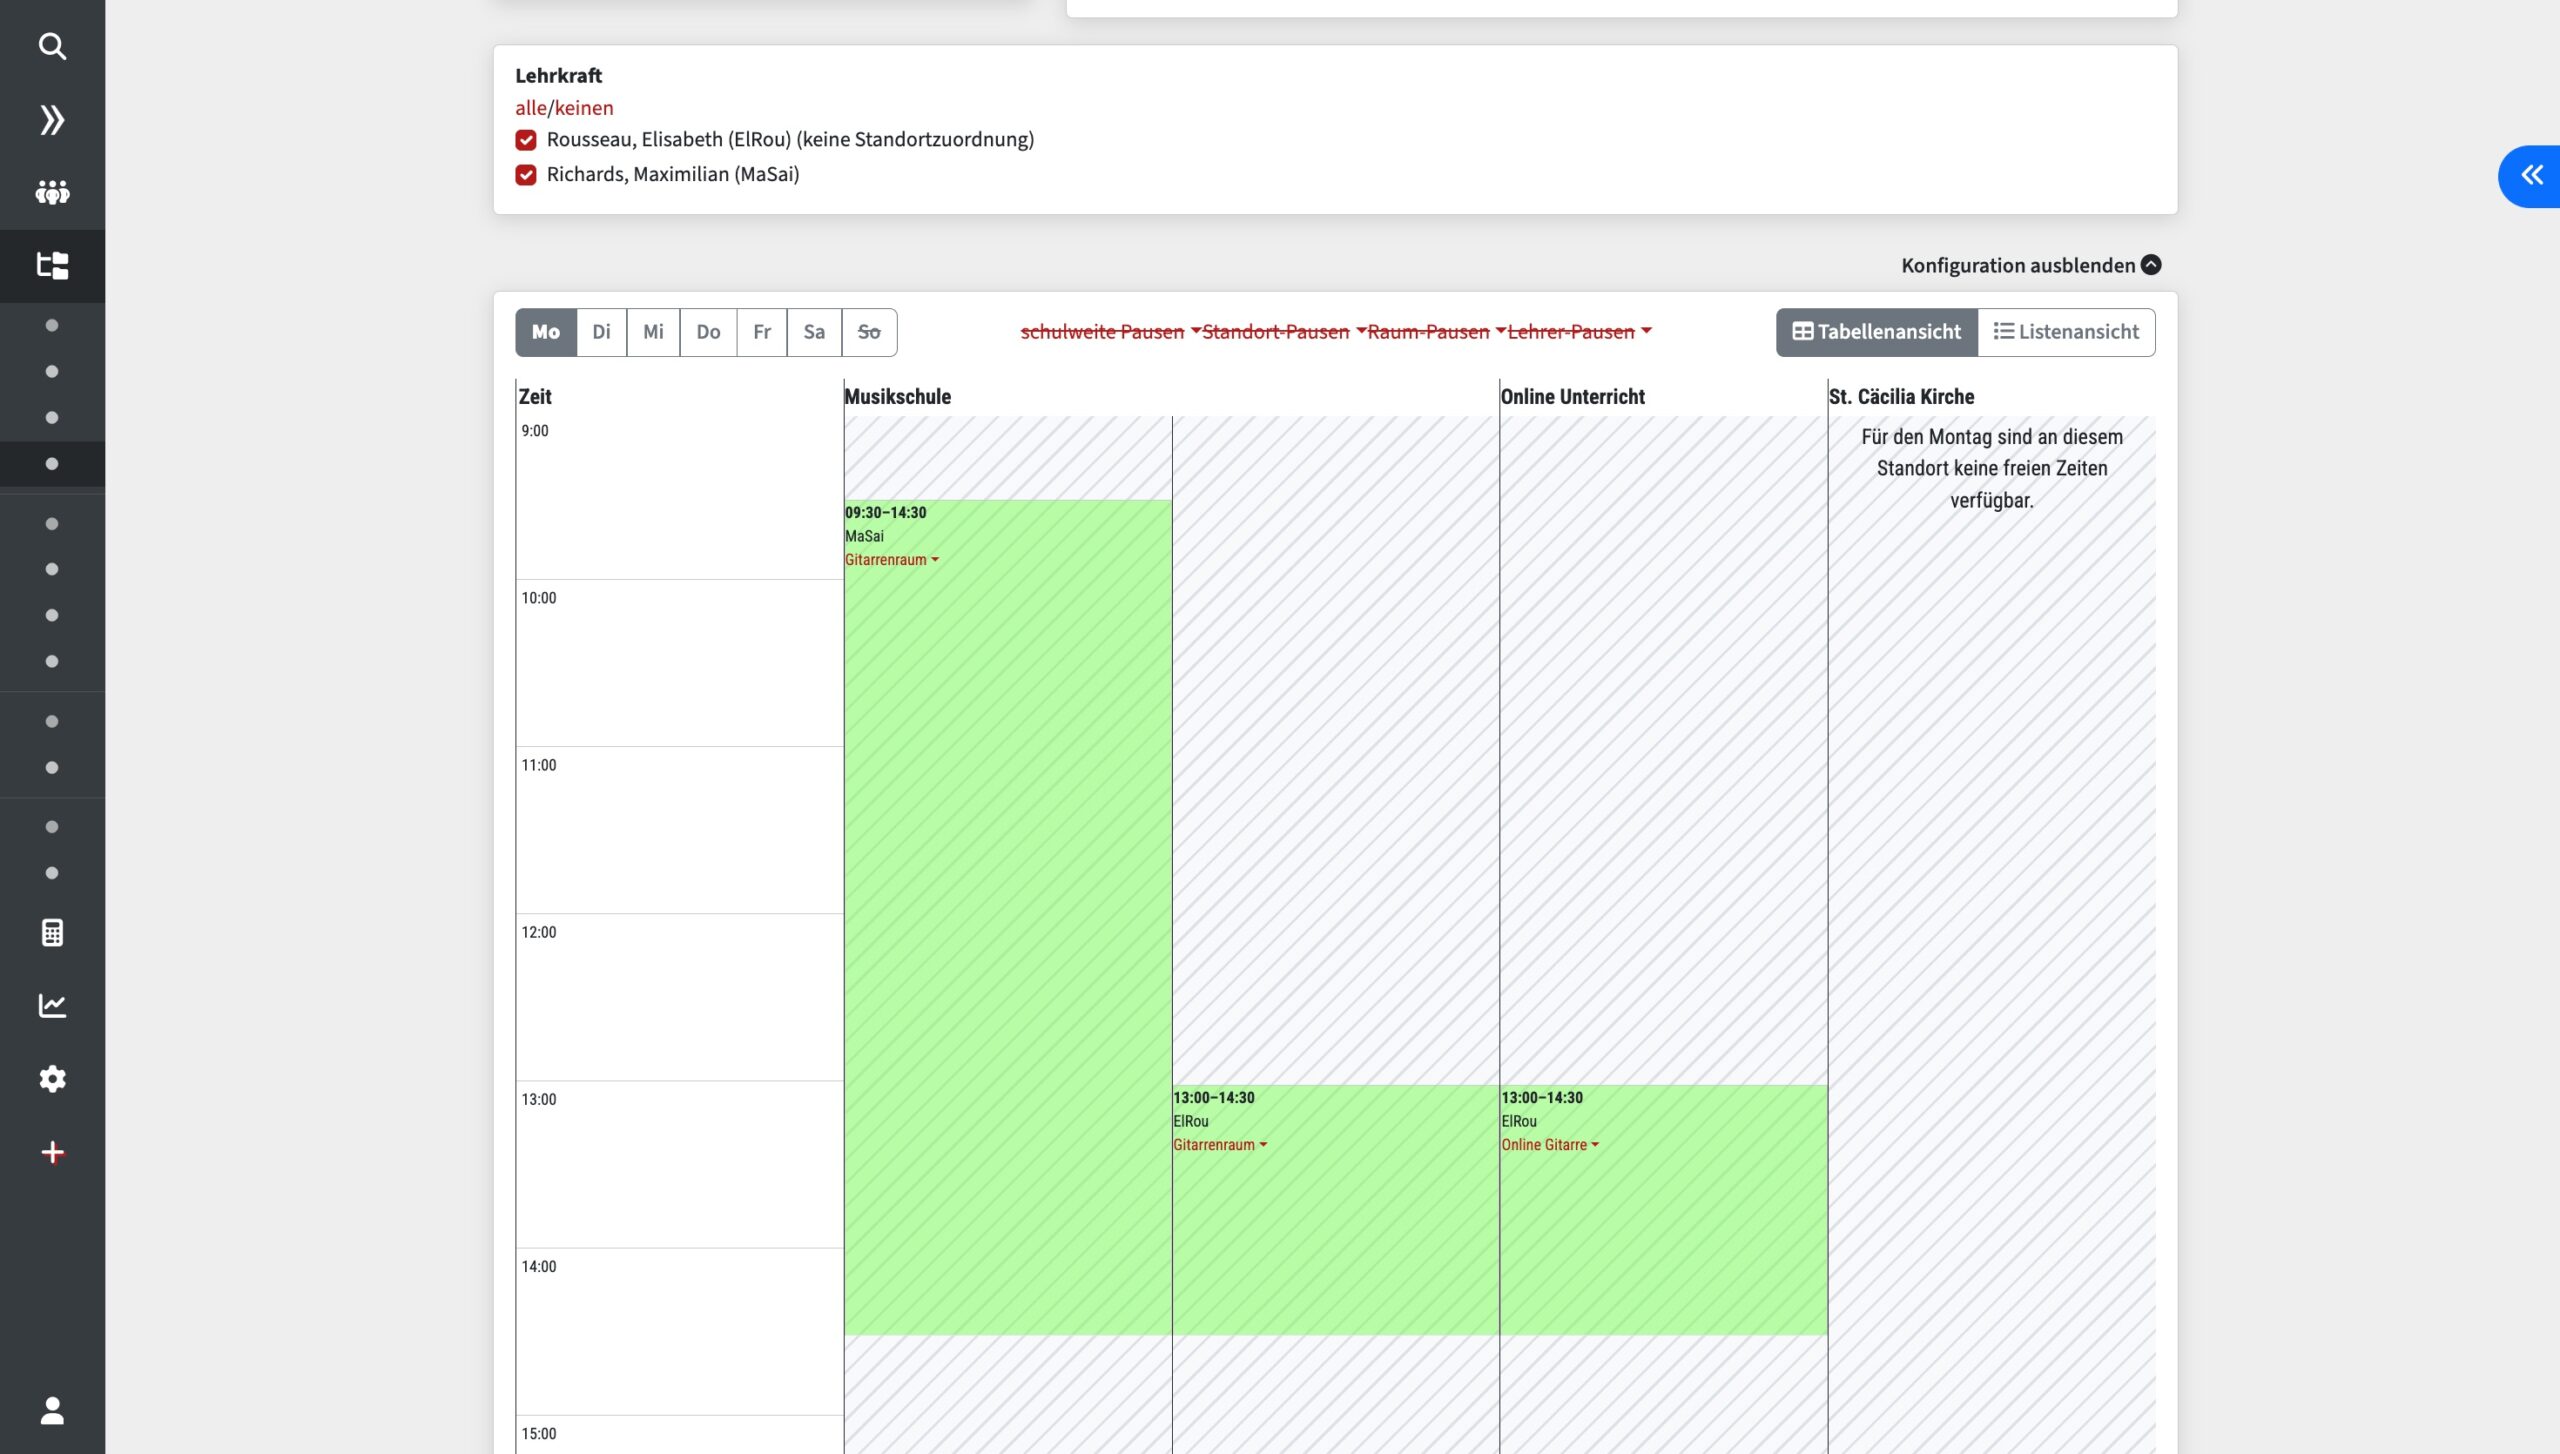Open the search icon in sidebar
Viewport: 2560px width, 1454px height.
click(52, 46)
